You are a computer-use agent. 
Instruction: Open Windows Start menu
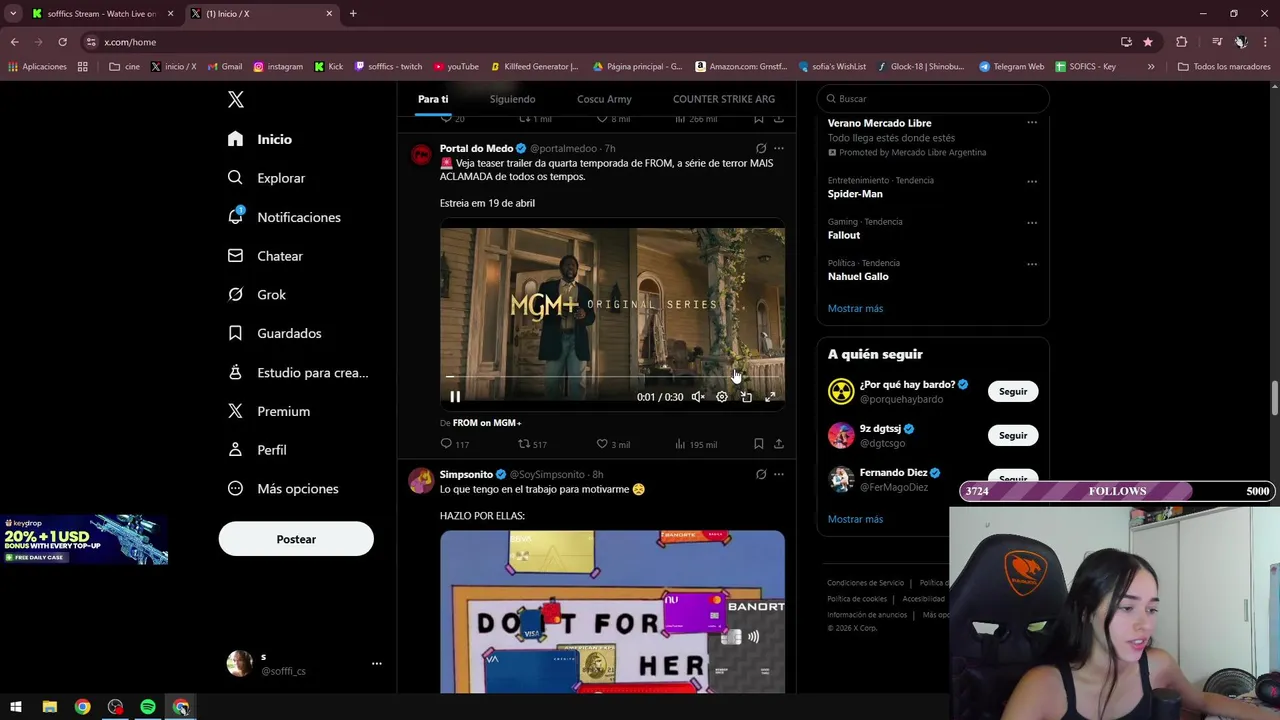pyautogui.click(x=16, y=707)
